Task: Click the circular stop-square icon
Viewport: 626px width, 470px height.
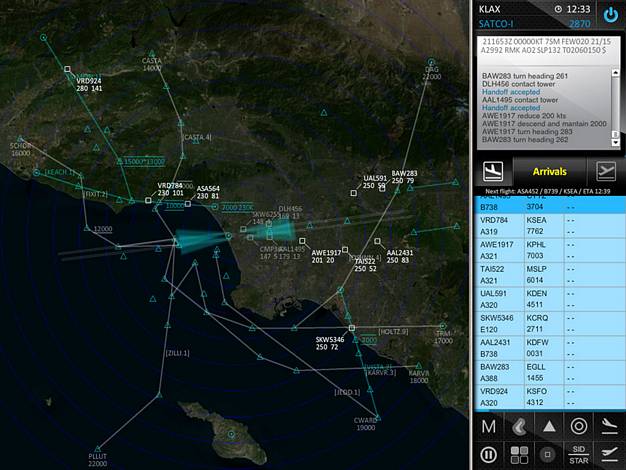Action: click(x=548, y=455)
